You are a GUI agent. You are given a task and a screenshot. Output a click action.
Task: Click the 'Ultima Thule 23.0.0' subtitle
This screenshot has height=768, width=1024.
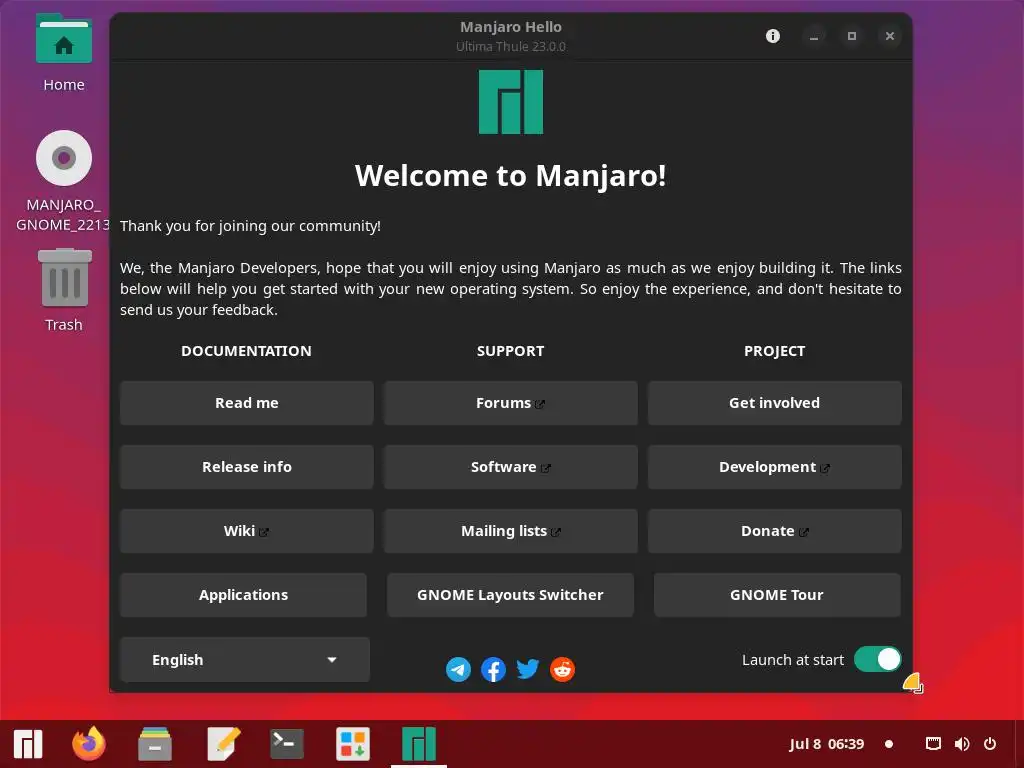pos(511,46)
